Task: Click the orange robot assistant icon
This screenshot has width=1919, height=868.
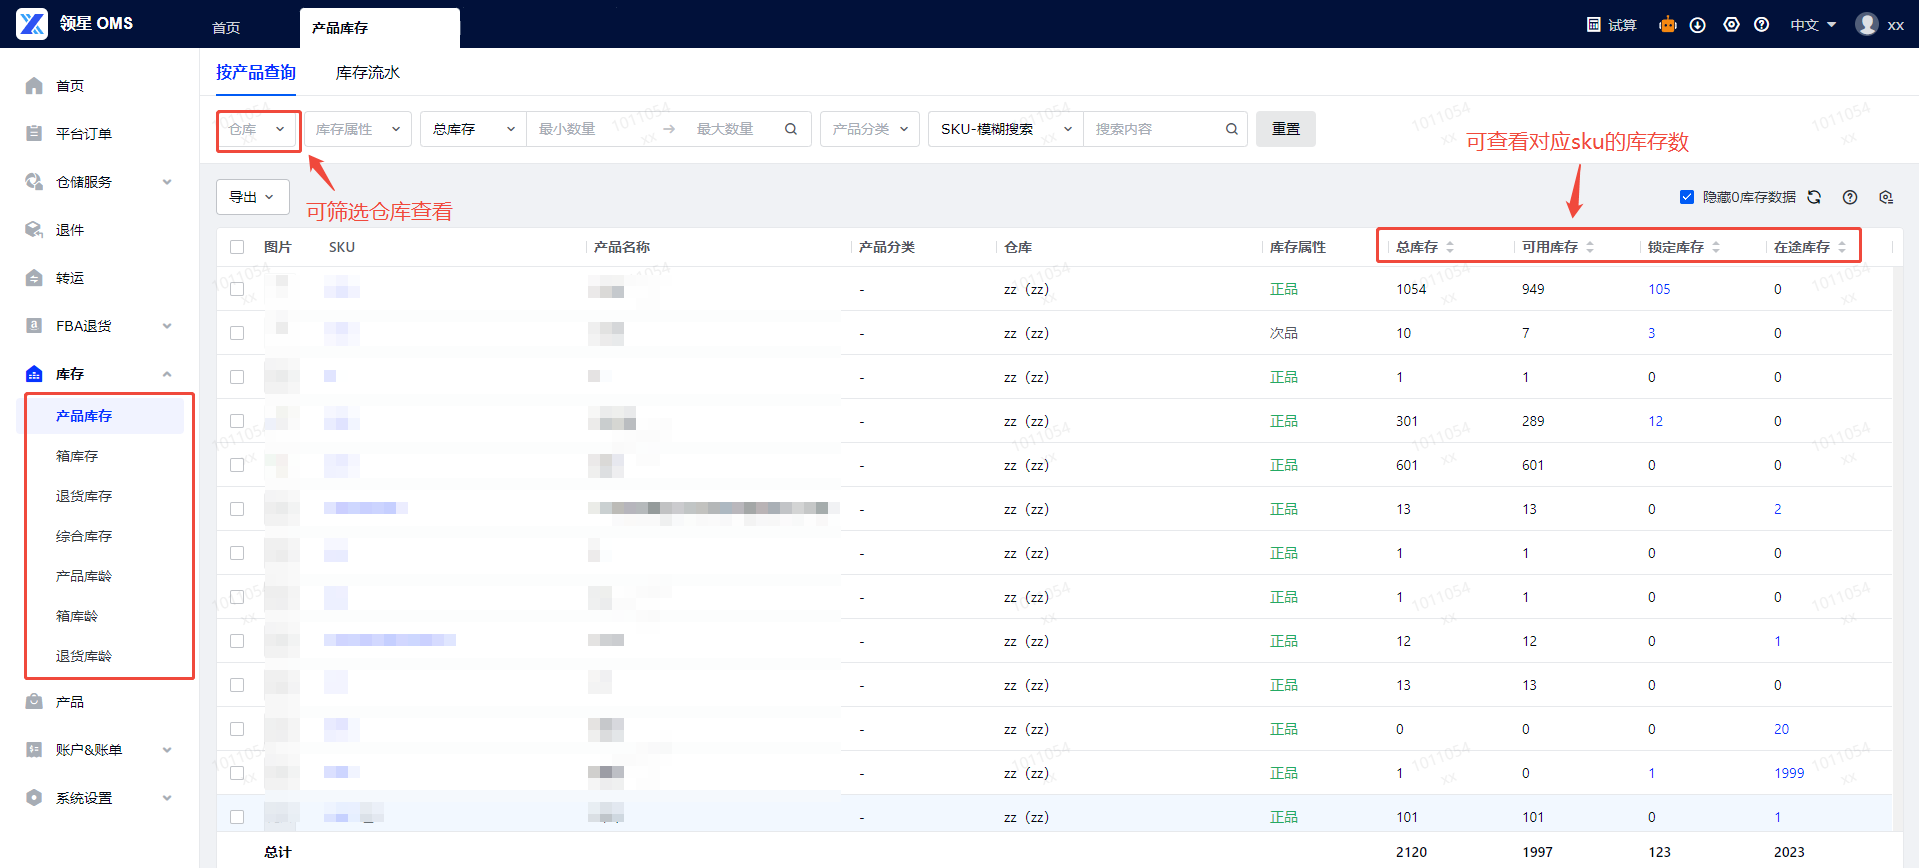Action: tap(1667, 25)
